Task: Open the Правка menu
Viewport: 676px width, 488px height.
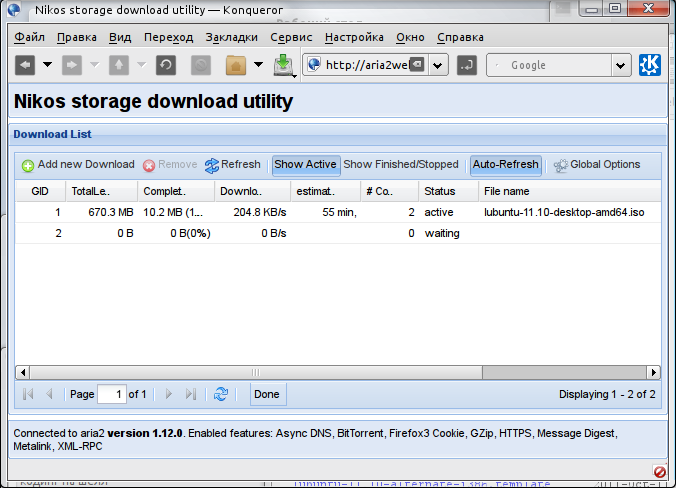Action: click(x=77, y=38)
